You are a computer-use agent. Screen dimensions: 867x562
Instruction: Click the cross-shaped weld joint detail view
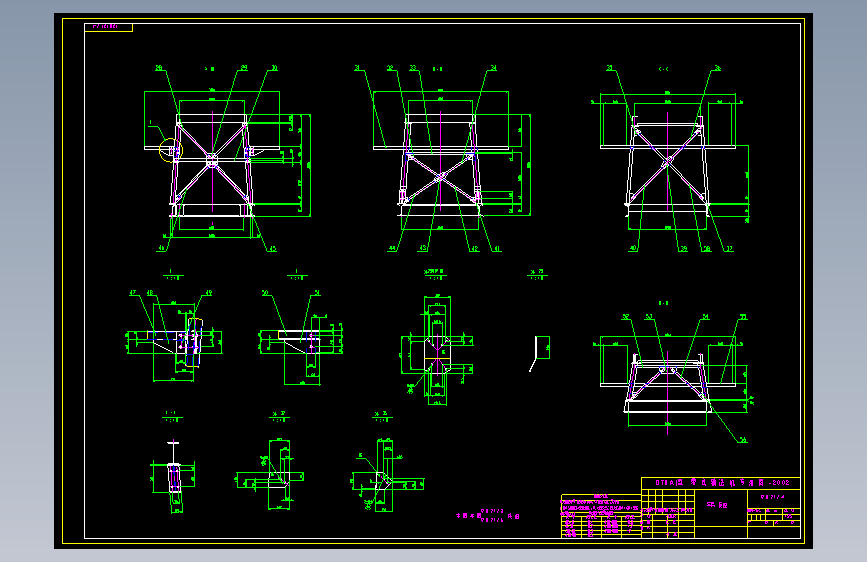pyautogui.click(x=437, y=351)
